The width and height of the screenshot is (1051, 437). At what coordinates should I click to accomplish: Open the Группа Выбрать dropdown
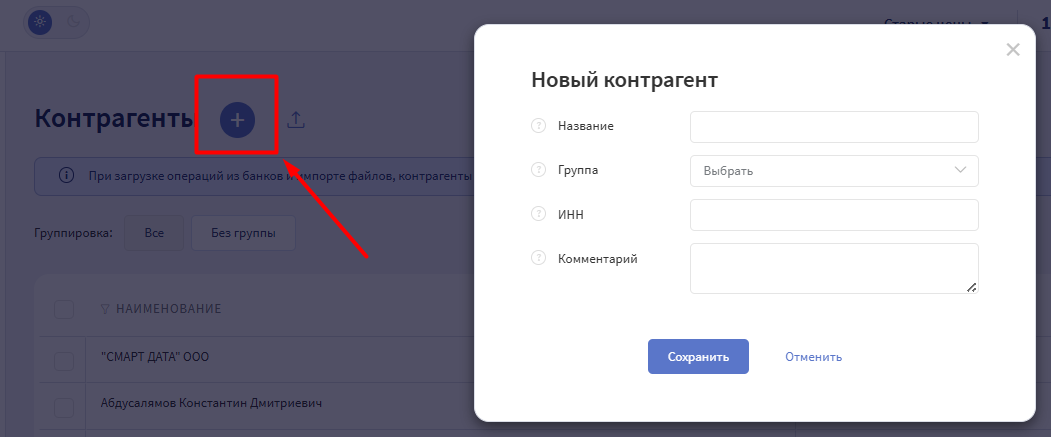[834, 171]
